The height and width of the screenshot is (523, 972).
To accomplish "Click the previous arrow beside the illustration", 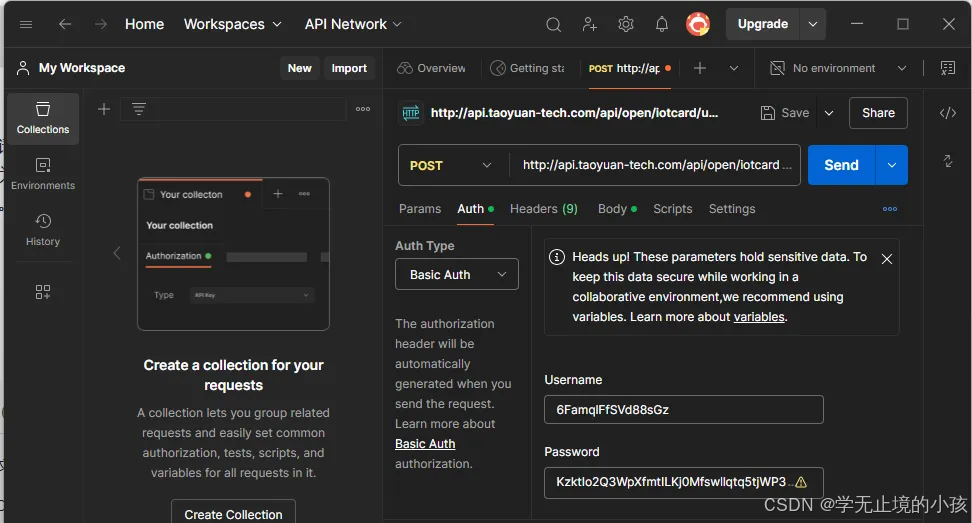I will 117,253.
